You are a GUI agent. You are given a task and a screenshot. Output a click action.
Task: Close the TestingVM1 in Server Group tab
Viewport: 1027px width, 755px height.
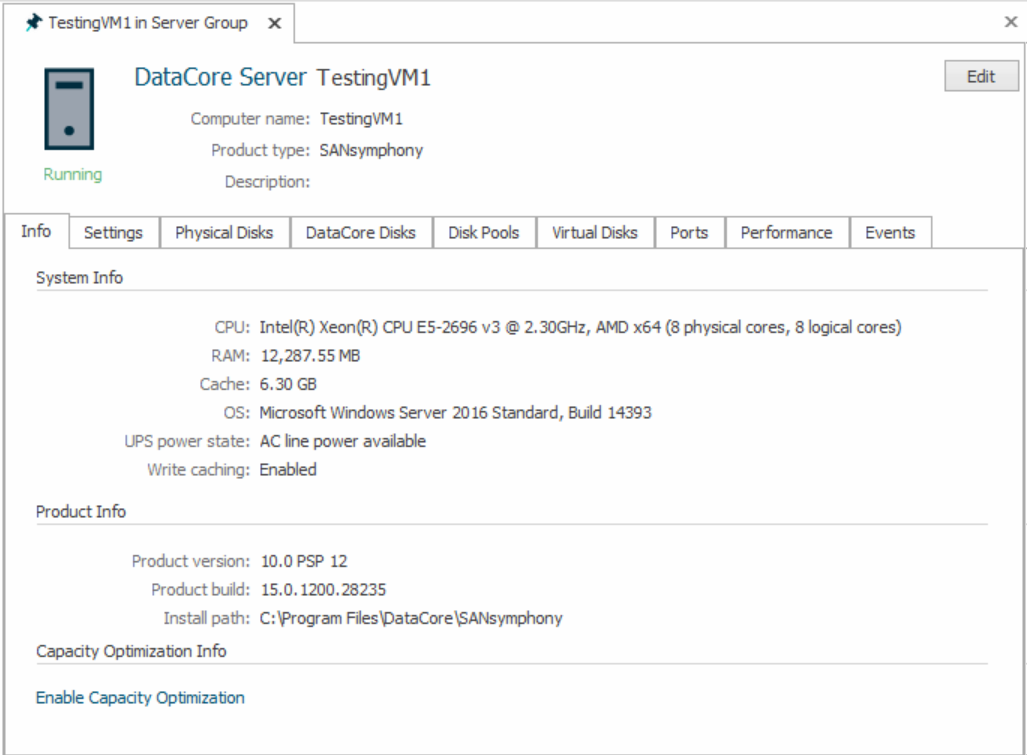(275, 23)
